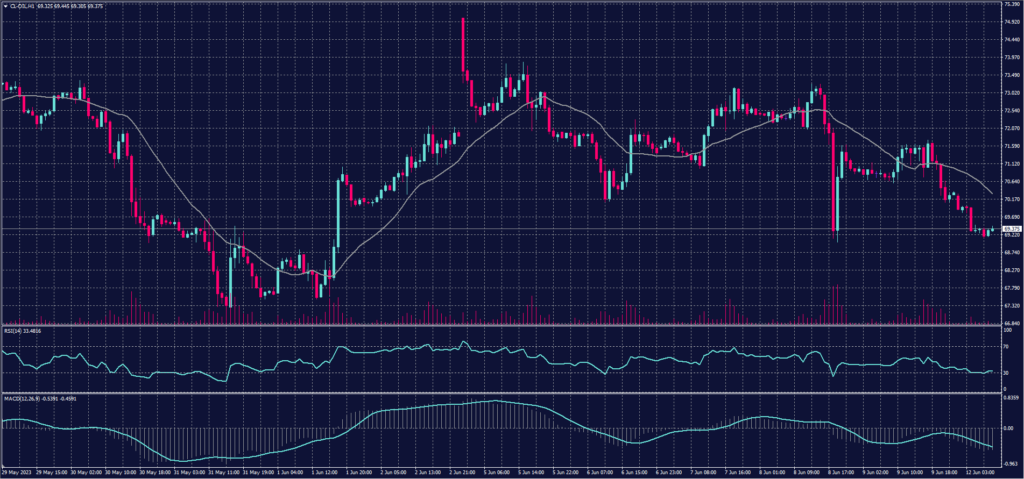Click the separator between RSI and MACD panels
This screenshot has height=479, width=1024.
click(500, 393)
